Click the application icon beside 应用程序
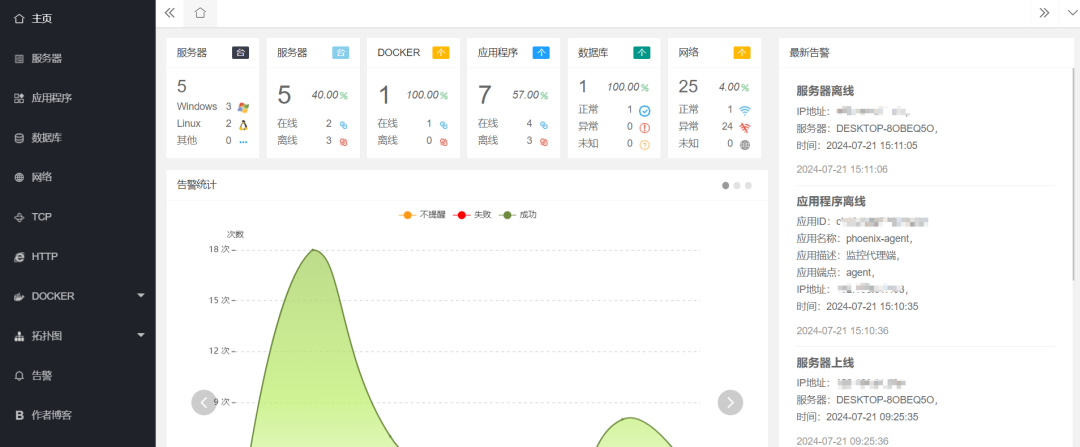 tap(19, 98)
